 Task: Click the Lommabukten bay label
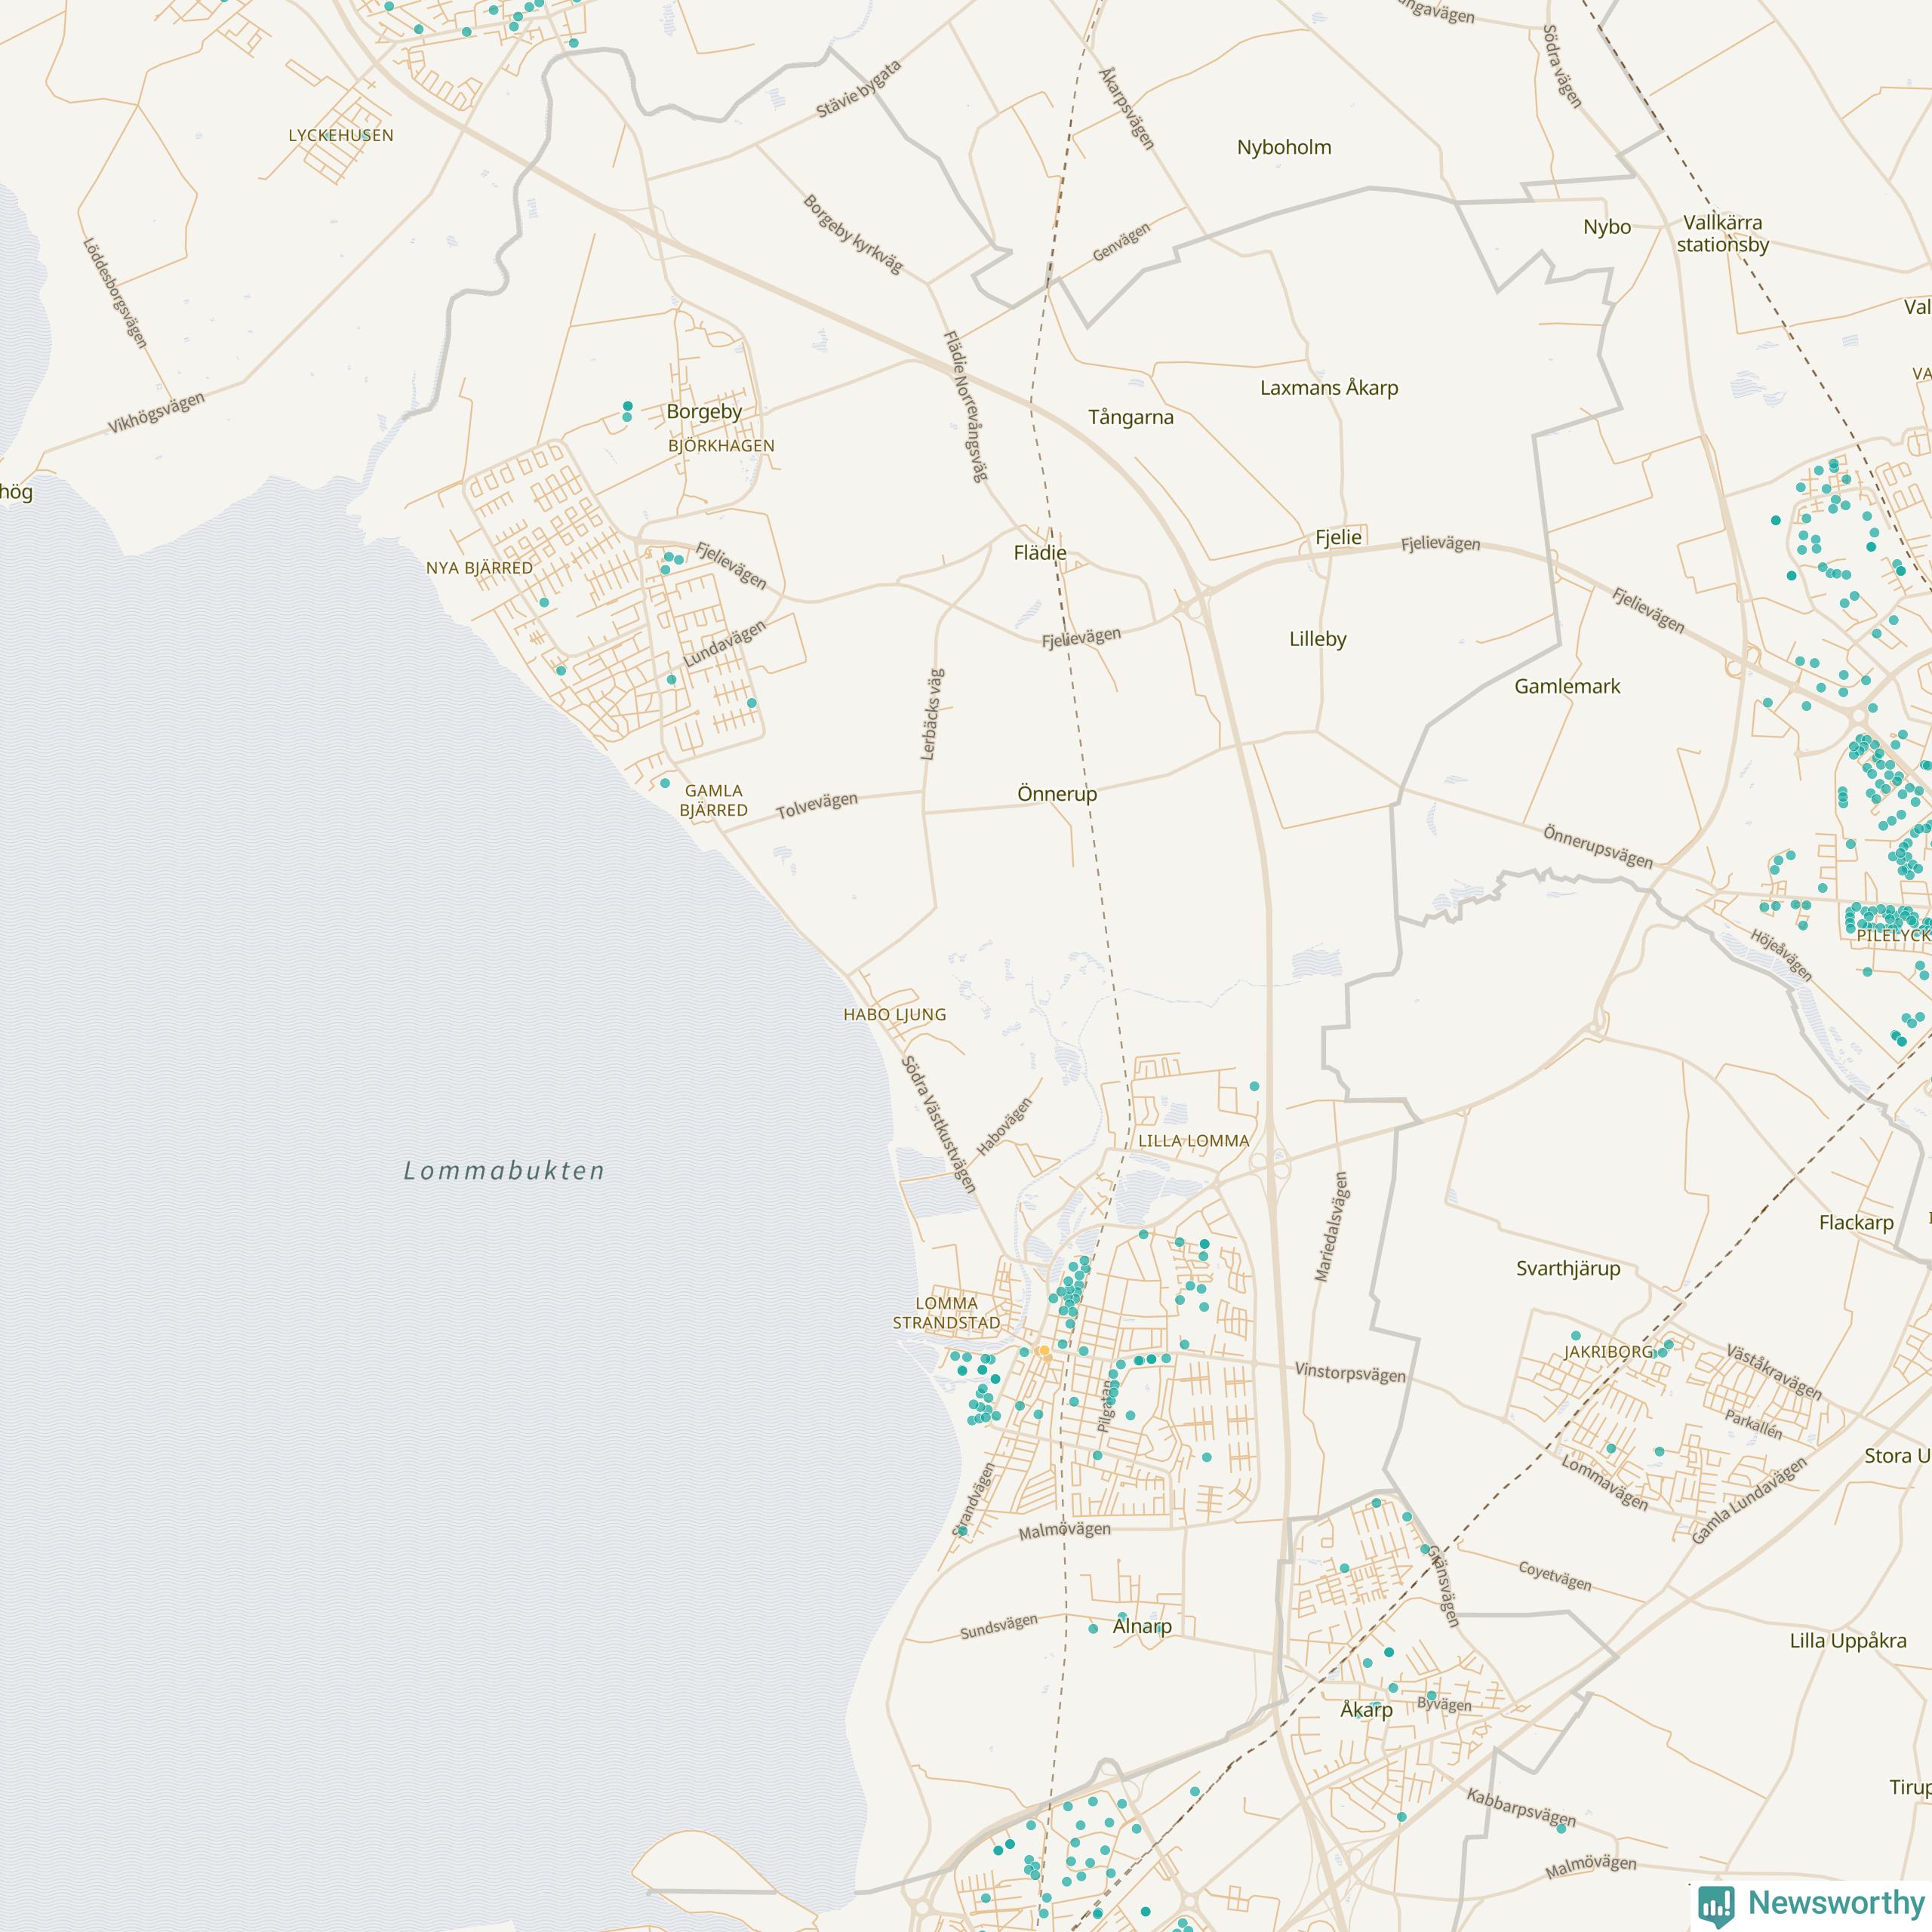coord(504,1171)
